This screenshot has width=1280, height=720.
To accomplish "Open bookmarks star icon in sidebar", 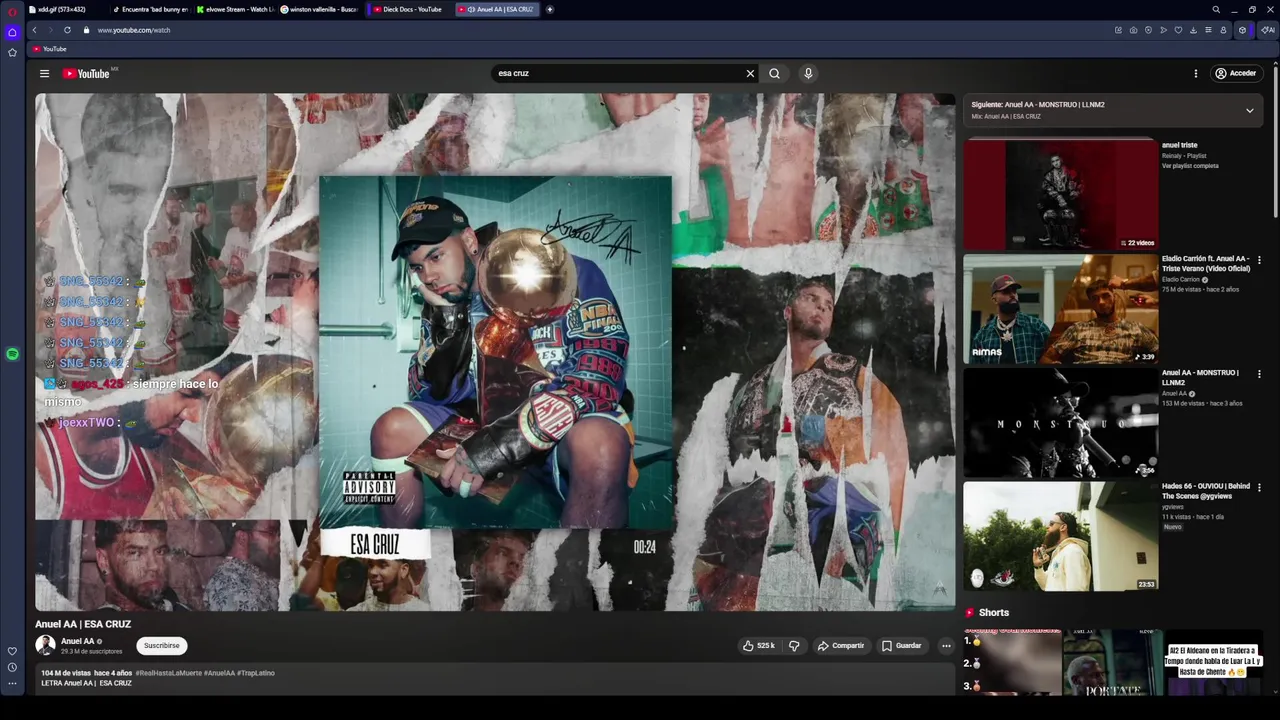I will tap(12, 52).
